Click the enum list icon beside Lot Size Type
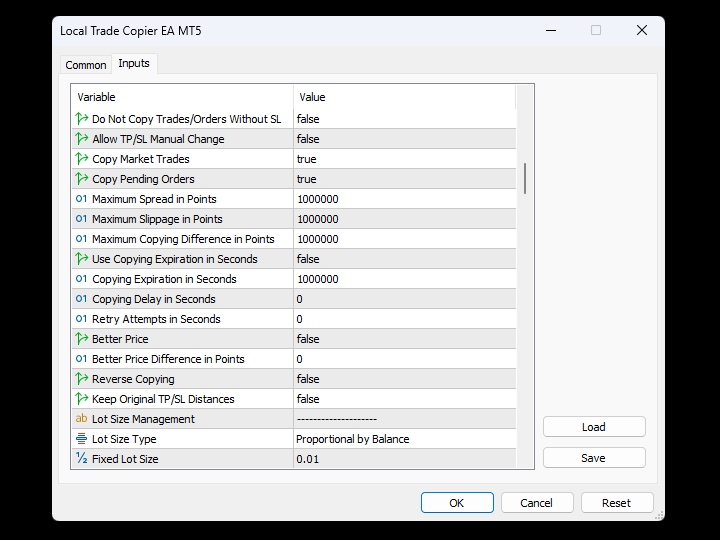The height and width of the screenshot is (540, 720). coord(81,439)
